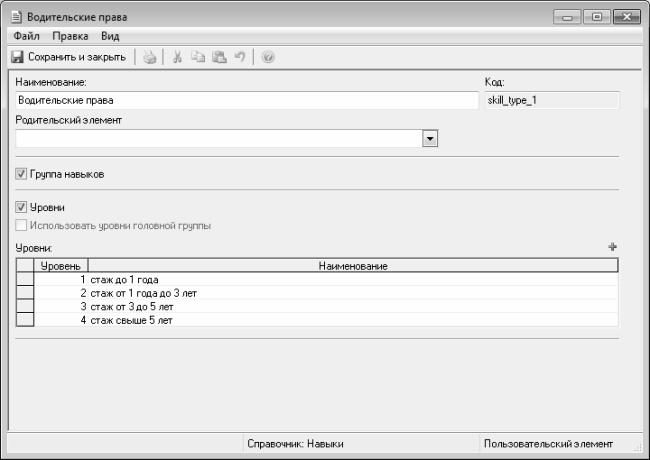This screenshot has width=650, height=460.
Task: Click the print icon in the toolbar
Action: point(149,58)
